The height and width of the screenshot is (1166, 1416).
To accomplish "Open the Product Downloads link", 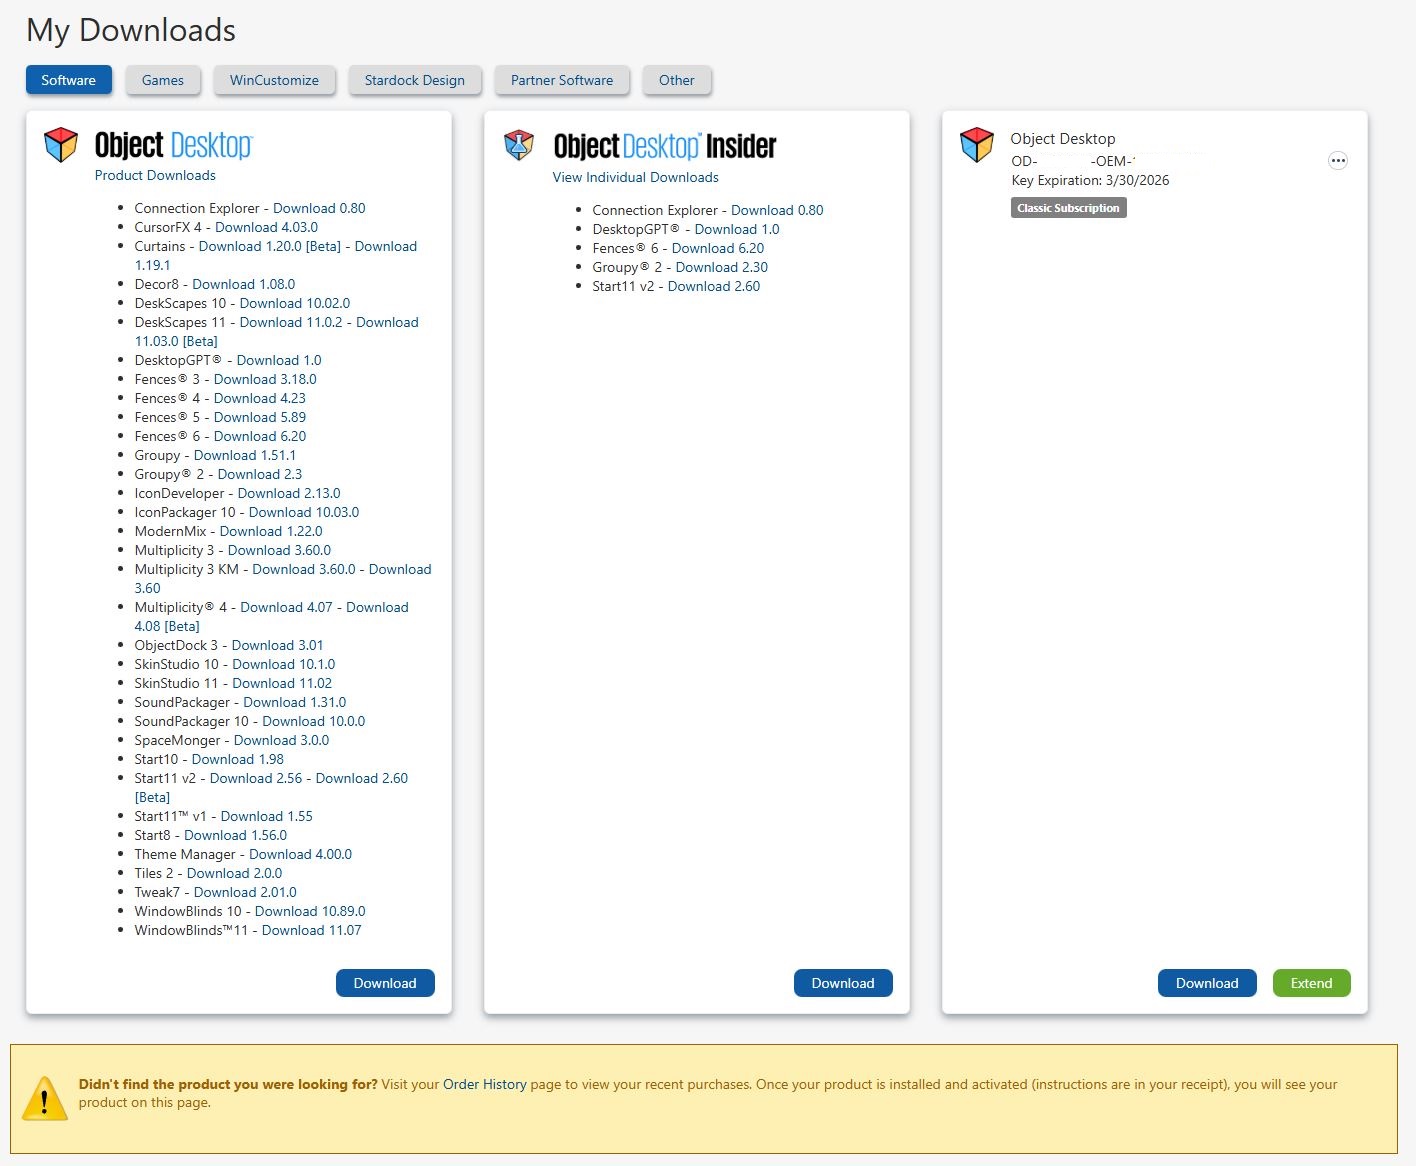I will point(155,175).
